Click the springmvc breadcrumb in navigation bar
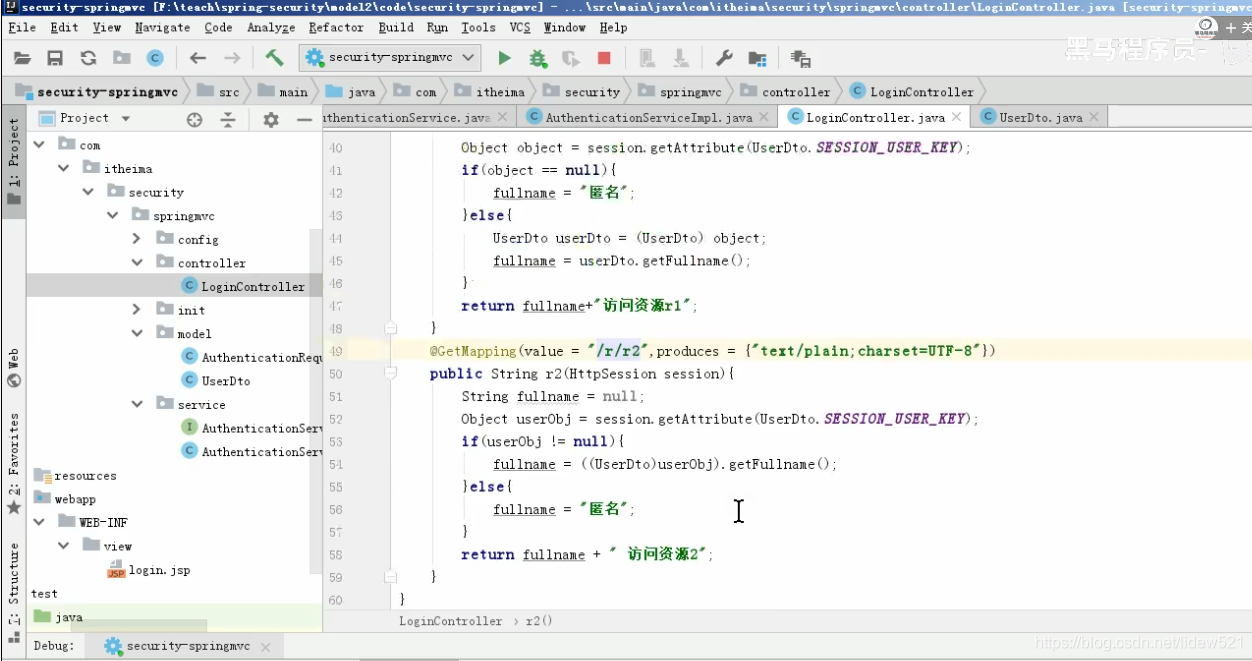1252x661 pixels. coord(679,92)
